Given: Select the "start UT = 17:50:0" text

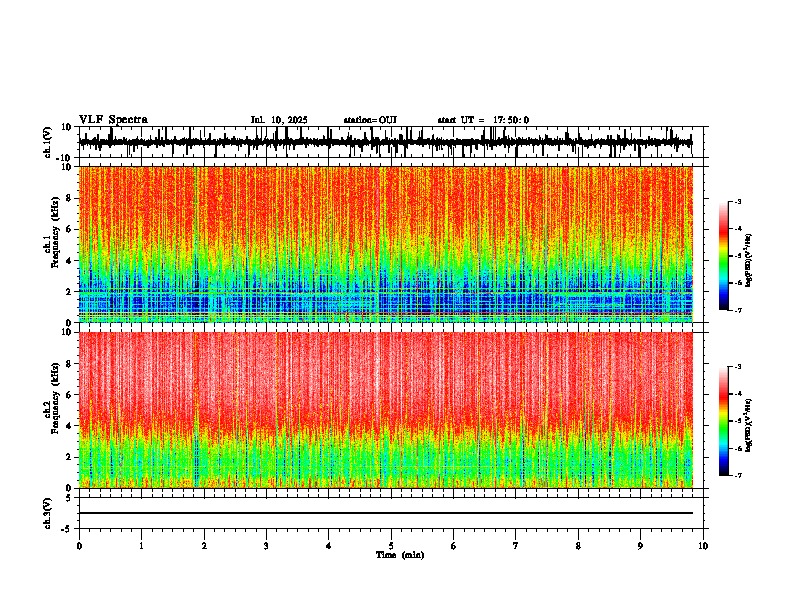Looking at the screenshot, I should coord(483,120).
